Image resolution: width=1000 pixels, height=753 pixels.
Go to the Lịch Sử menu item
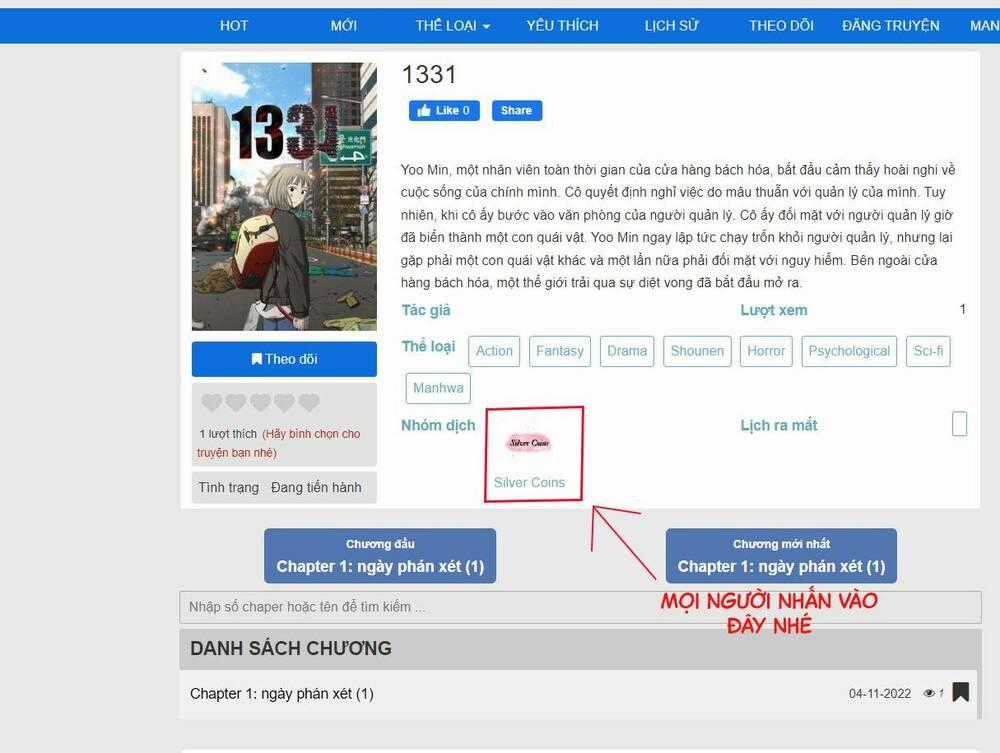point(671,26)
